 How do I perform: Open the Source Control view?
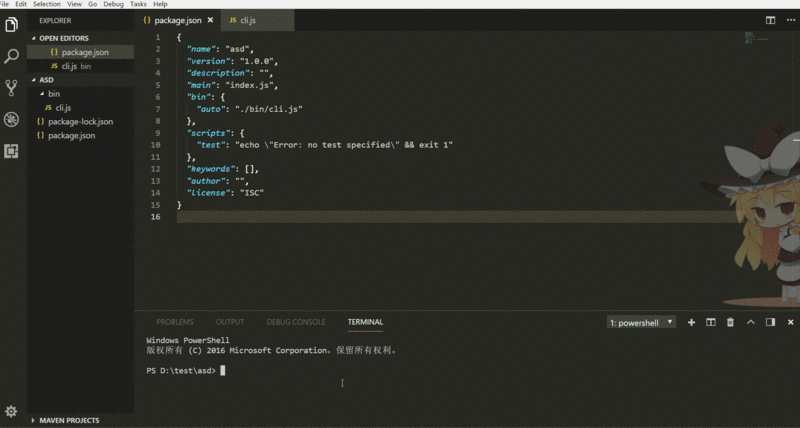12,87
